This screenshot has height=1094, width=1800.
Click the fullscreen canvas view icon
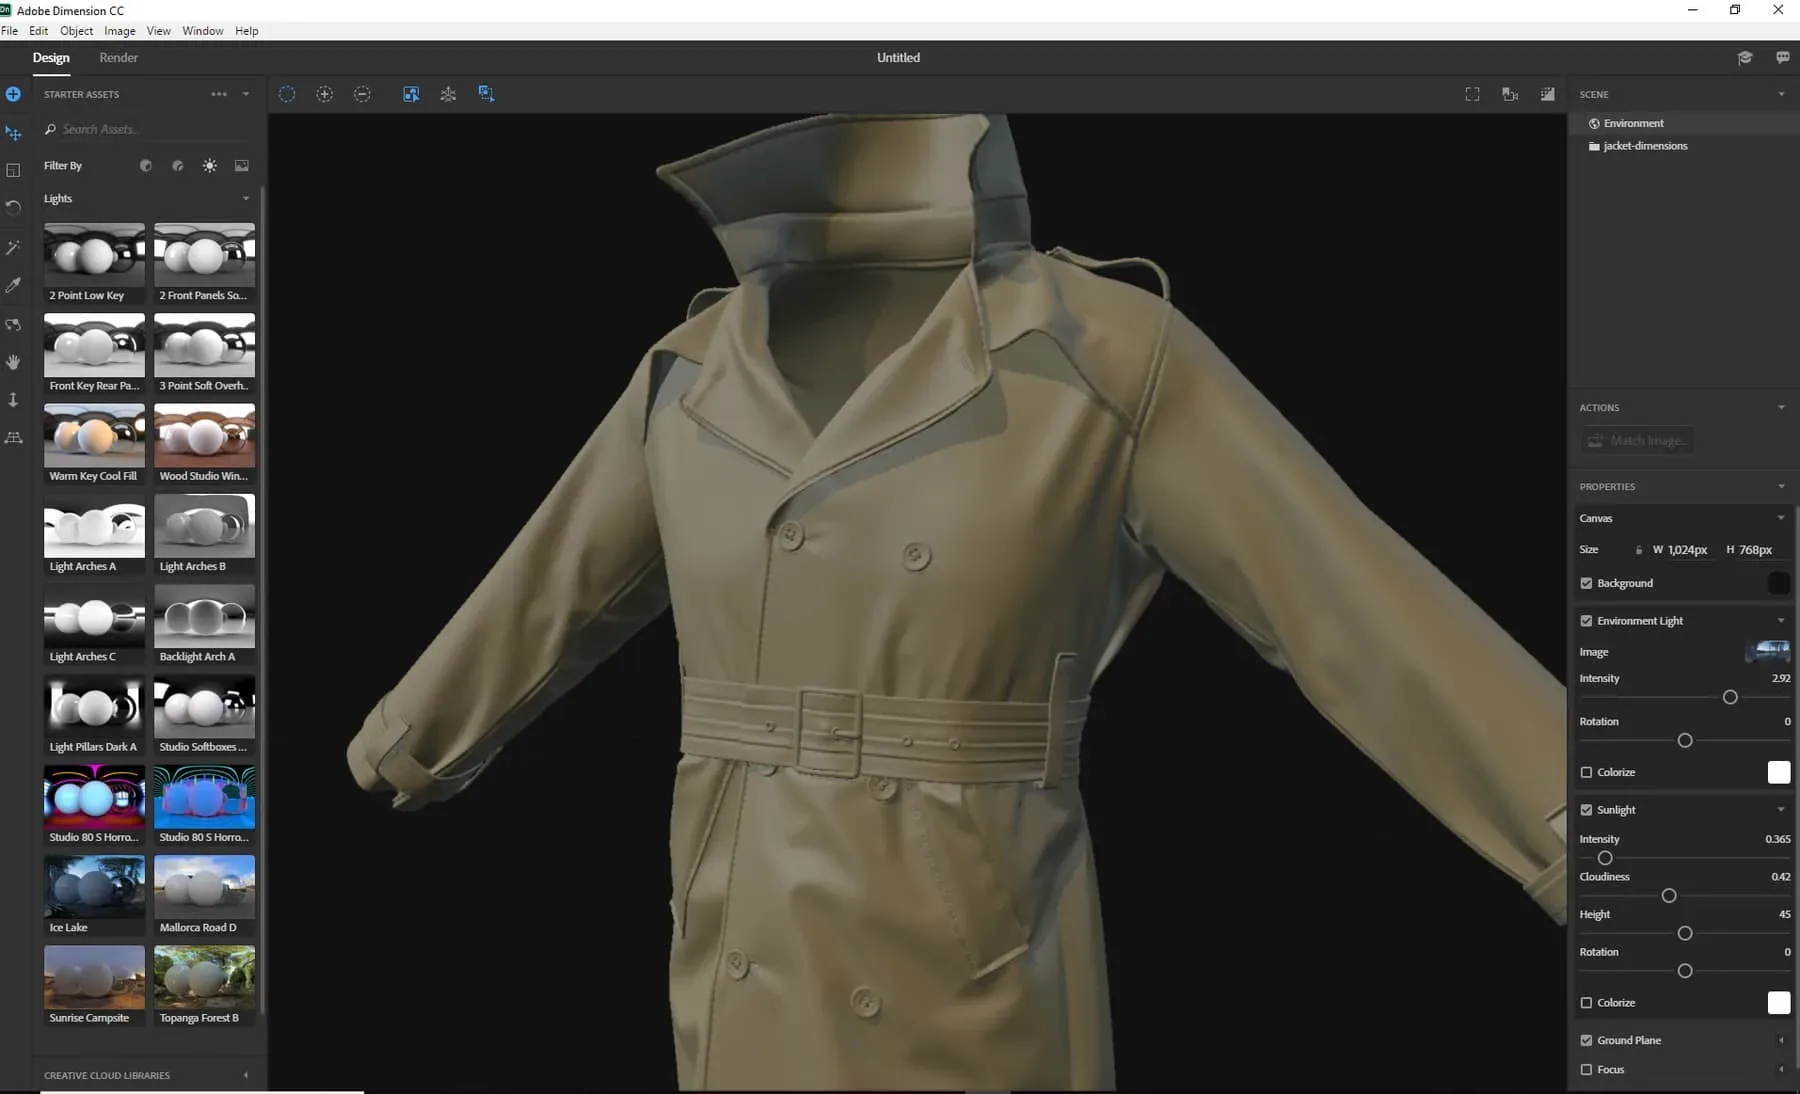tap(1471, 93)
